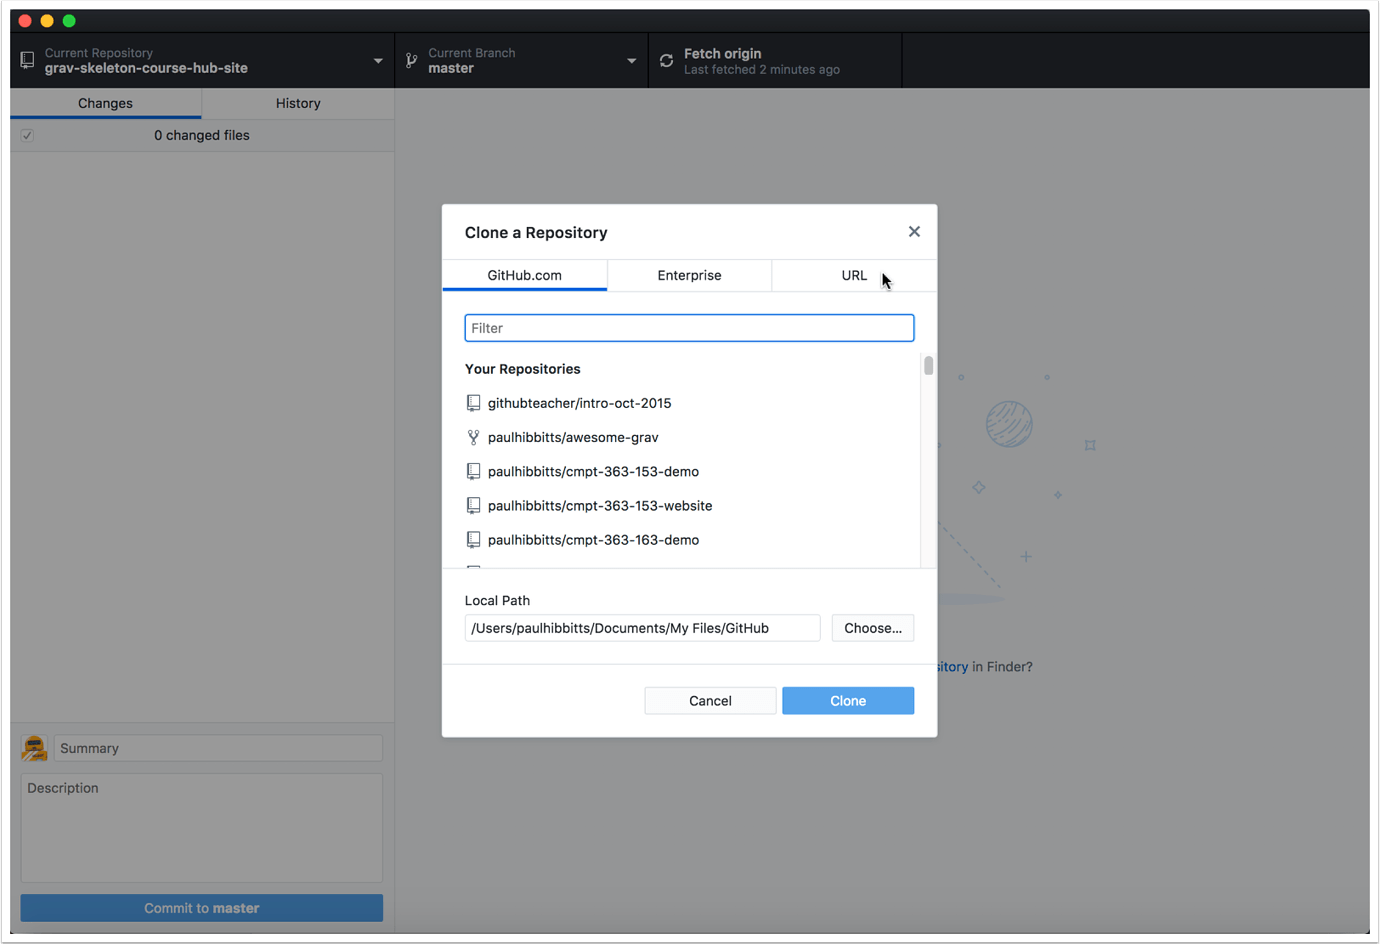Select the paulhibbitts/cmpt-363-153-website repository
Screen dimensions: 1380x944
coord(600,505)
